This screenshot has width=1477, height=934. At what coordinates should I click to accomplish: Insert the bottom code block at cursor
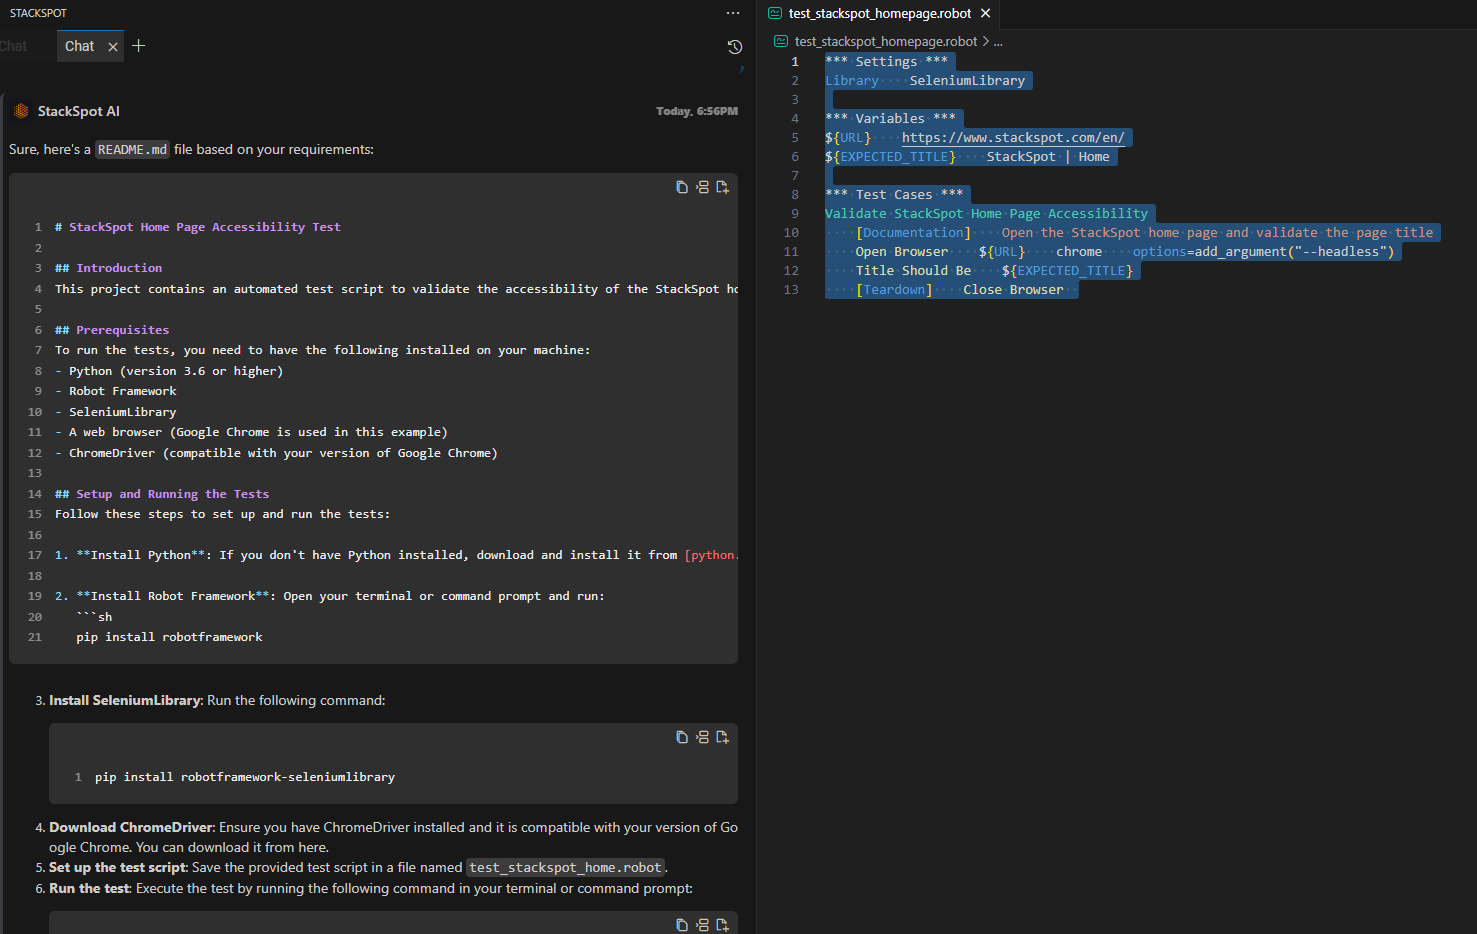click(x=702, y=925)
